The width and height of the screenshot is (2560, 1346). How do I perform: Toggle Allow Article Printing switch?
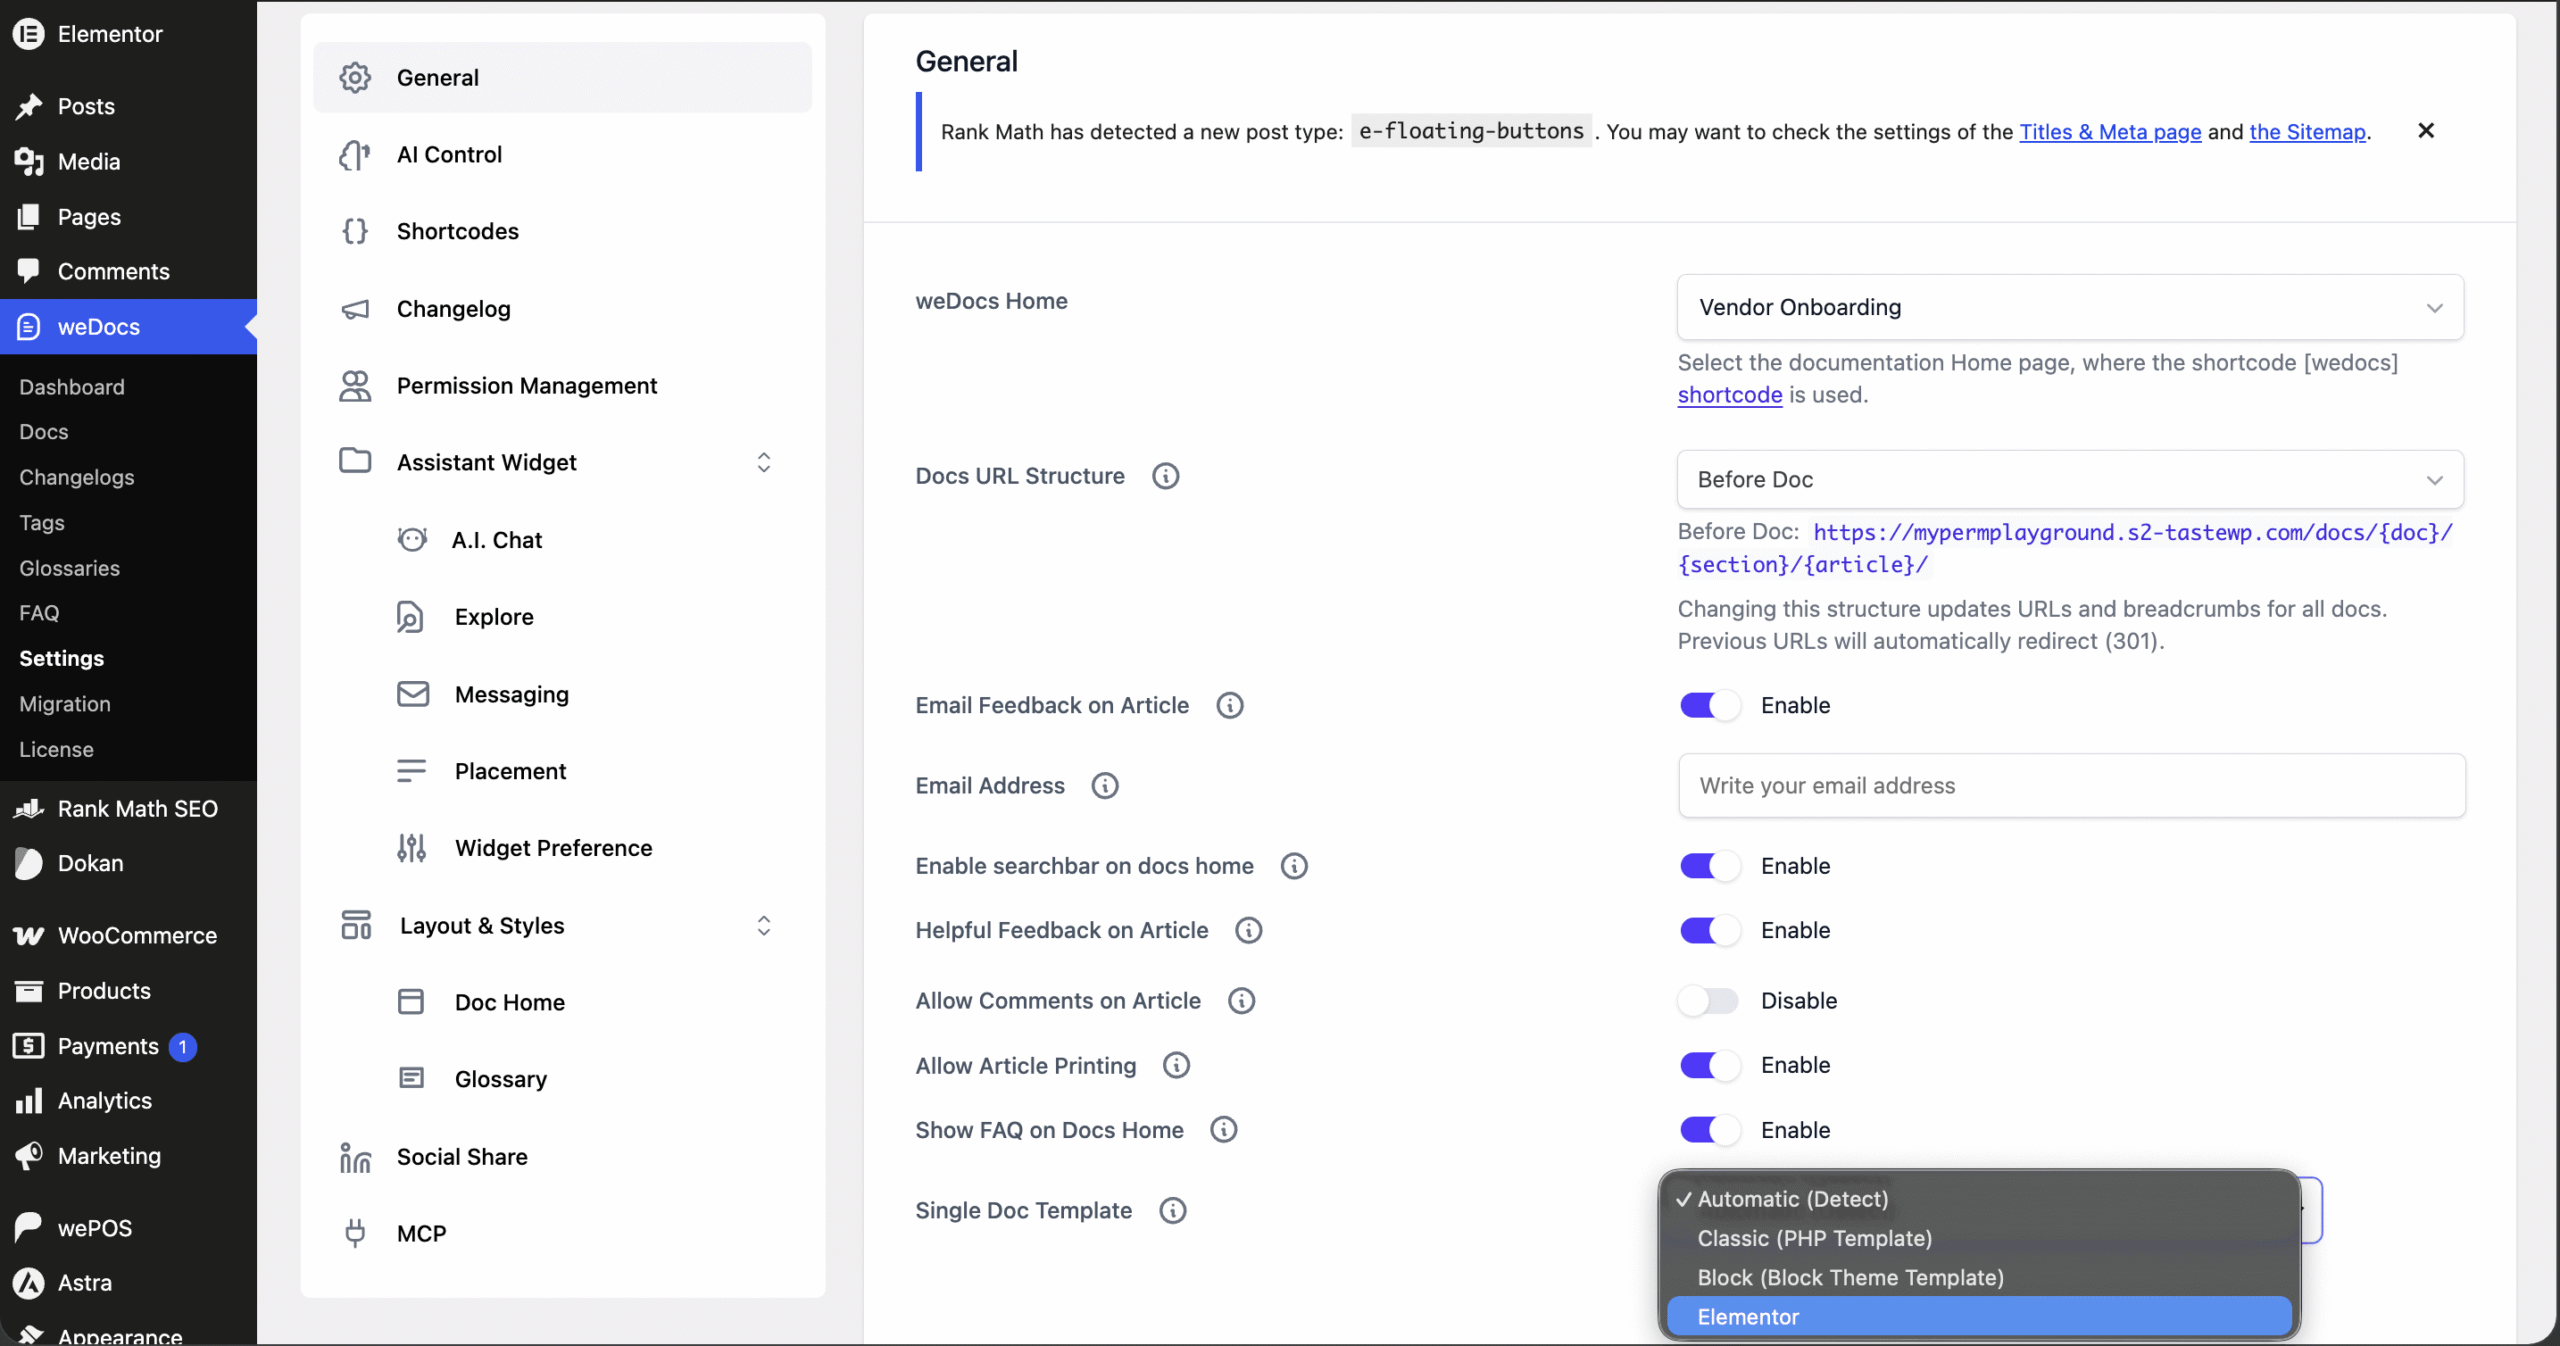(1709, 1066)
